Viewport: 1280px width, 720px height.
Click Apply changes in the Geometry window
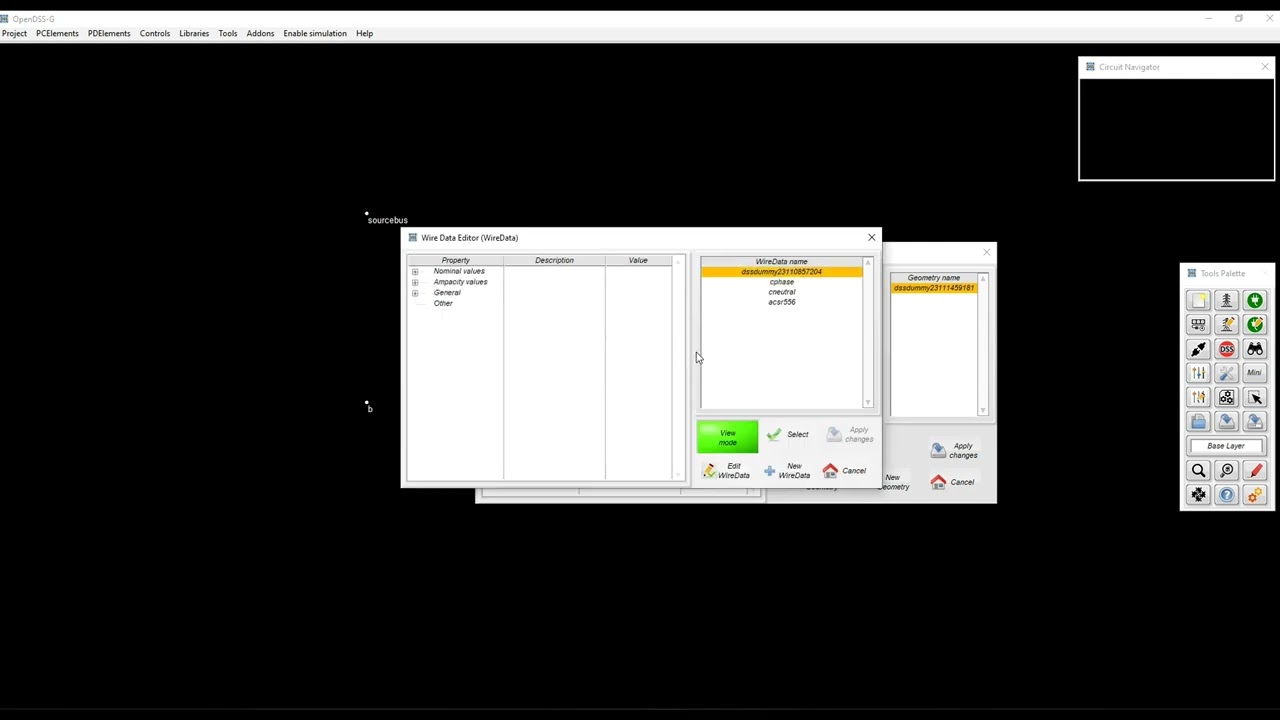(953, 451)
